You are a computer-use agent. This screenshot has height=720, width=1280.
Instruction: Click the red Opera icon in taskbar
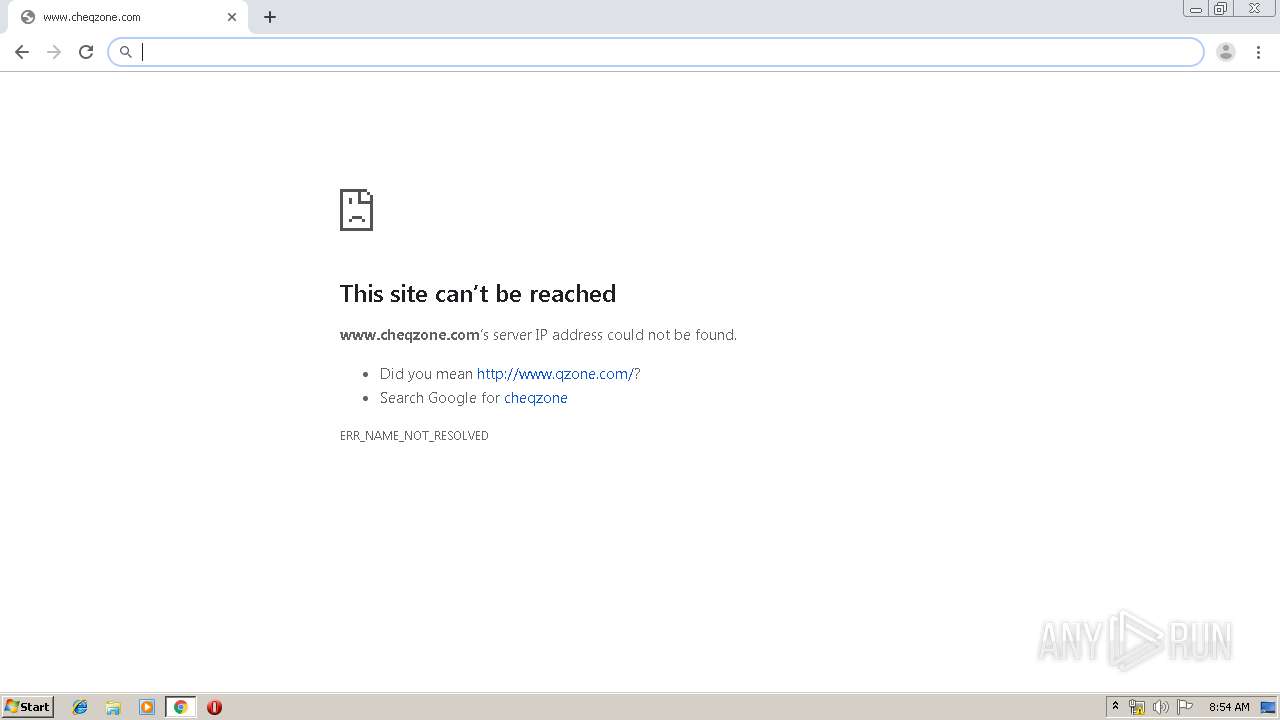point(214,707)
